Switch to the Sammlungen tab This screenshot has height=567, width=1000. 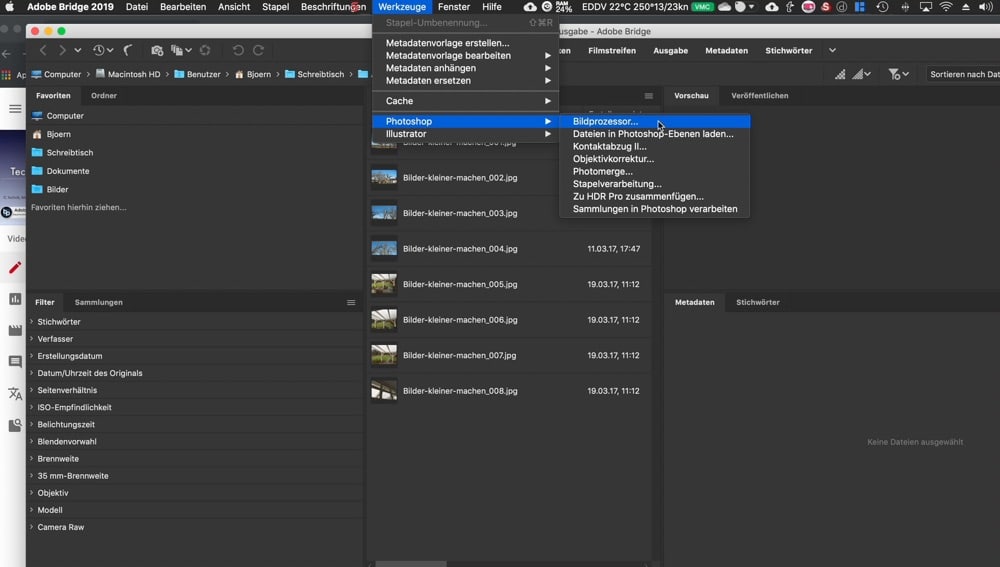pos(99,302)
